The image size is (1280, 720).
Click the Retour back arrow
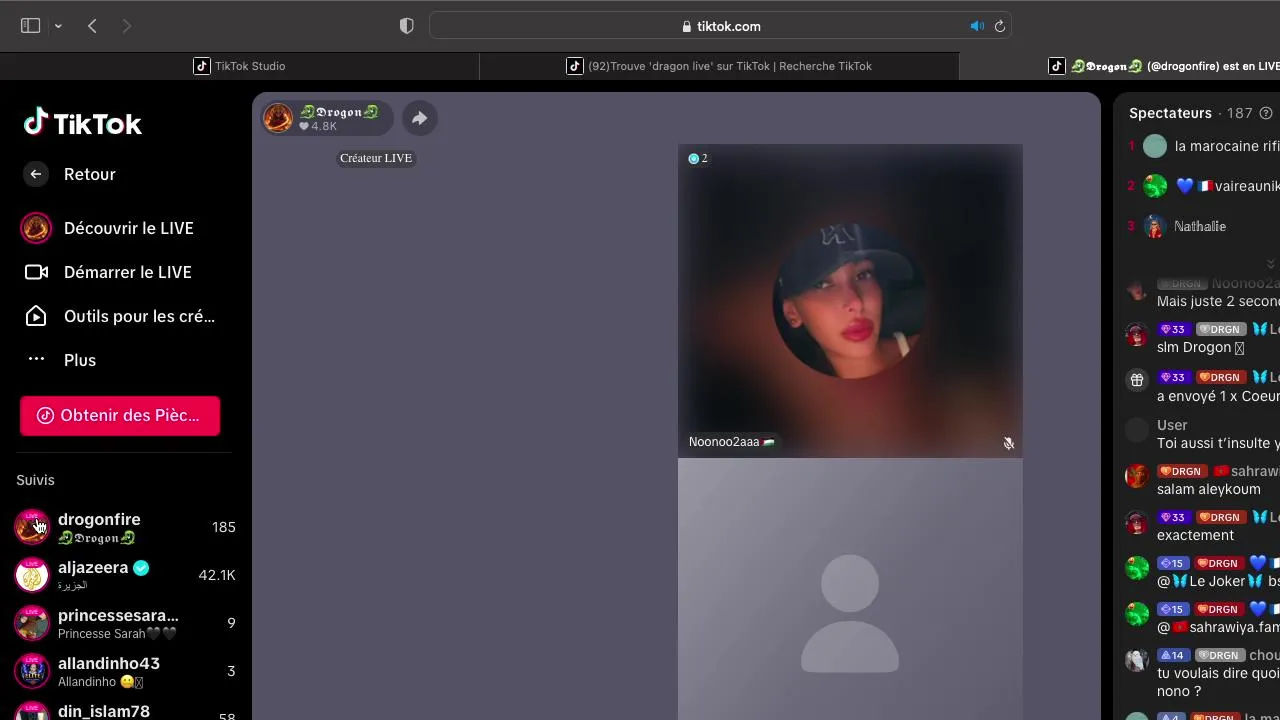tap(36, 174)
